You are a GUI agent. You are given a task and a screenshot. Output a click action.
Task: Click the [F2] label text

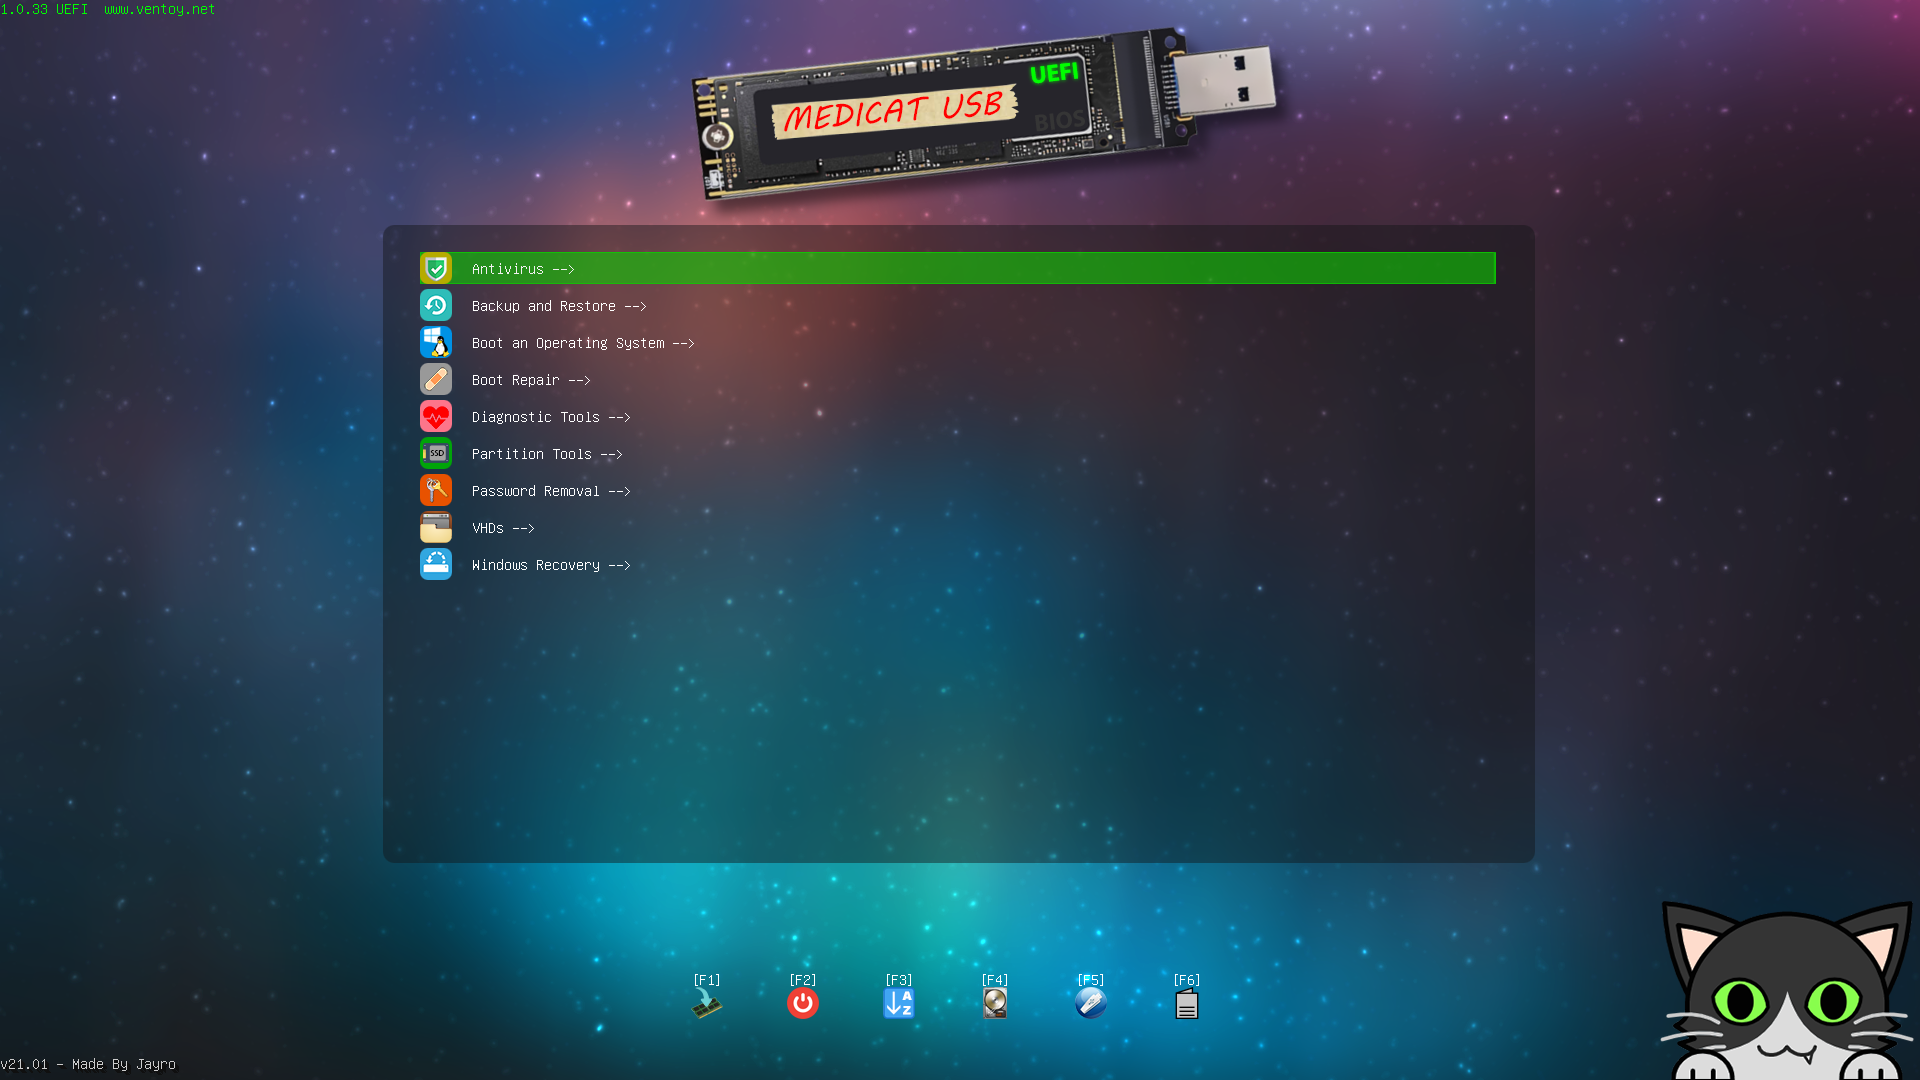803,980
